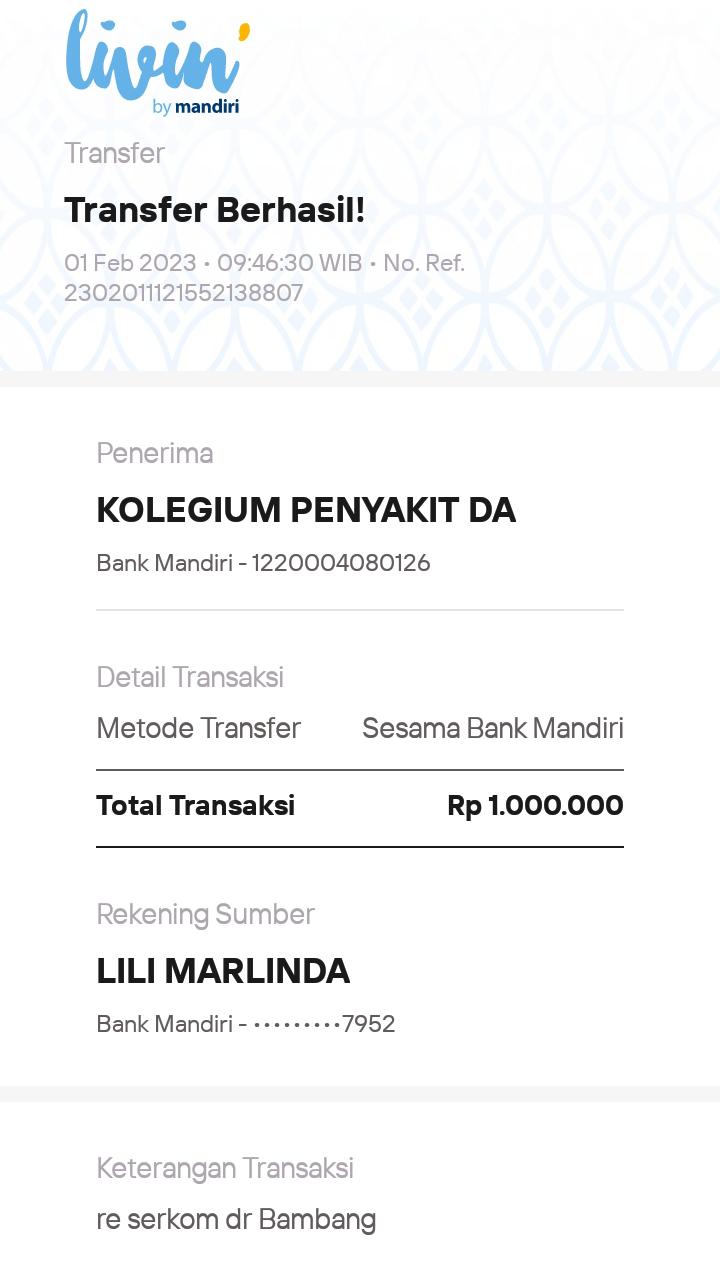Click recipient account number 1220004080126
The height and width of the screenshot is (1265, 720).
341,563
